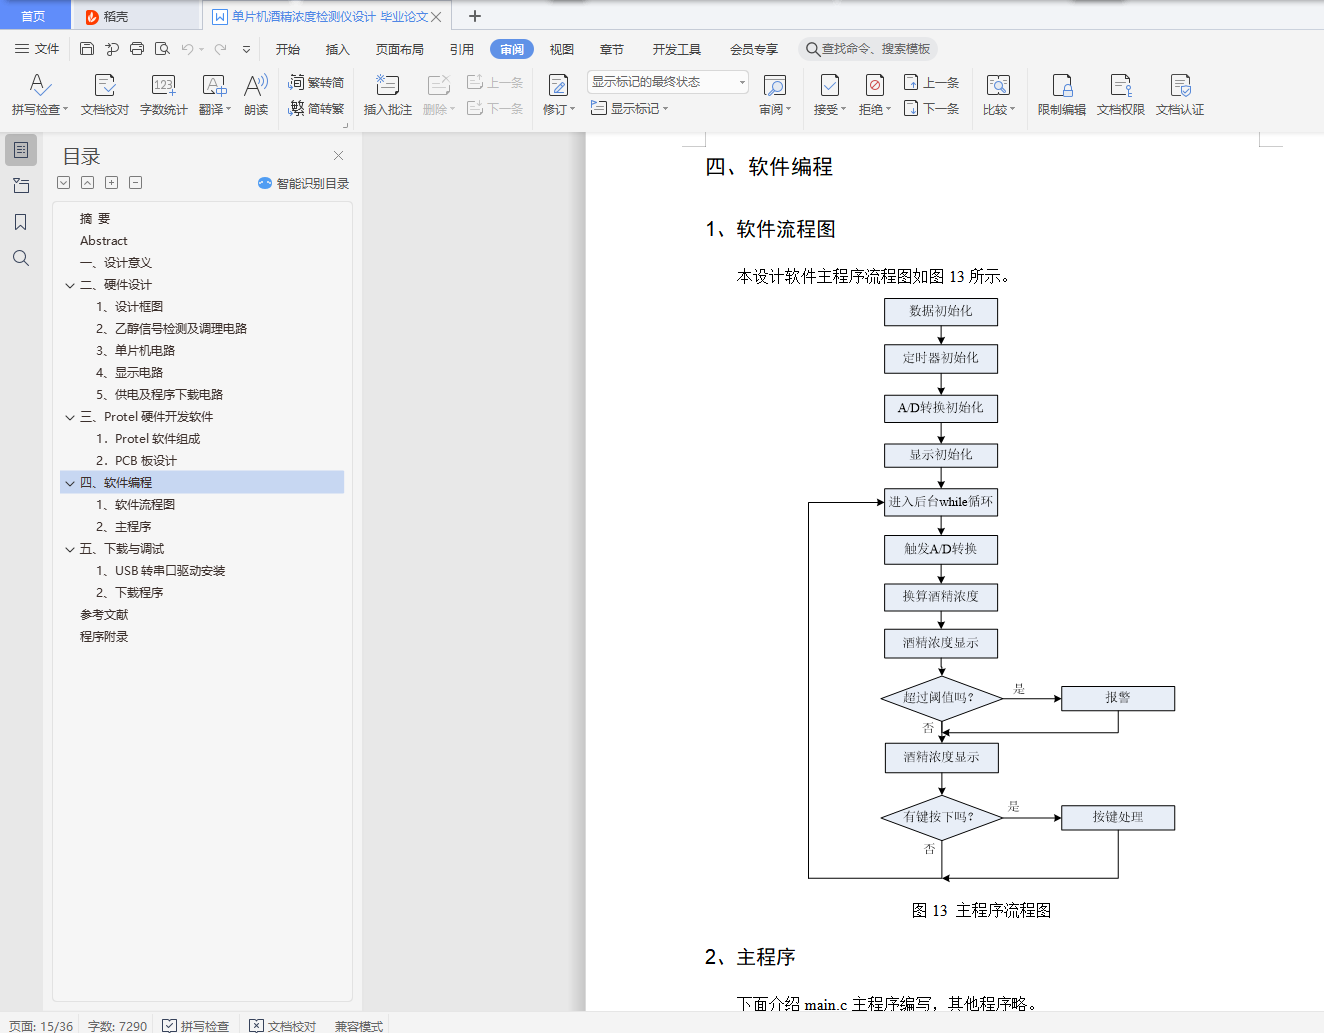This screenshot has width=1324, height=1033.
Task: Switch to the 开始 ribbon tab
Action: pos(288,49)
